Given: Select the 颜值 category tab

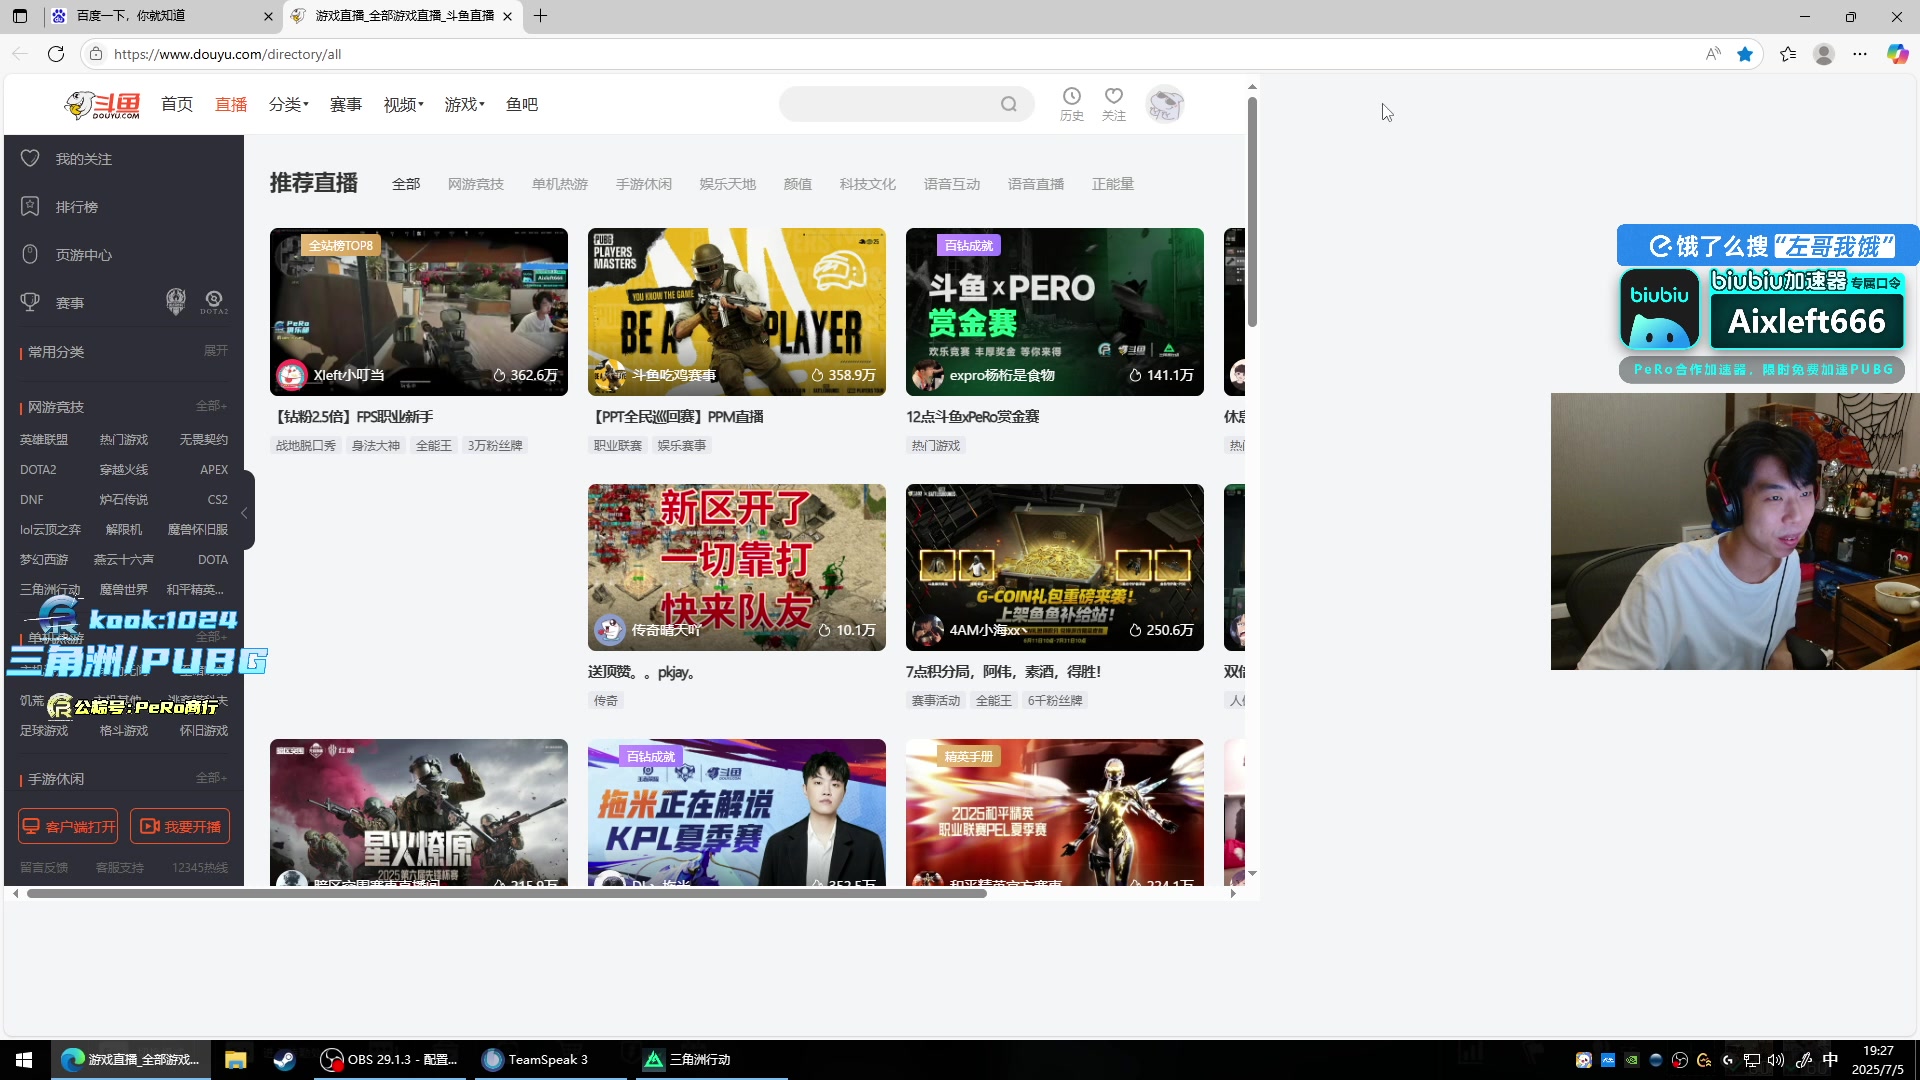Looking at the screenshot, I should (798, 184).
